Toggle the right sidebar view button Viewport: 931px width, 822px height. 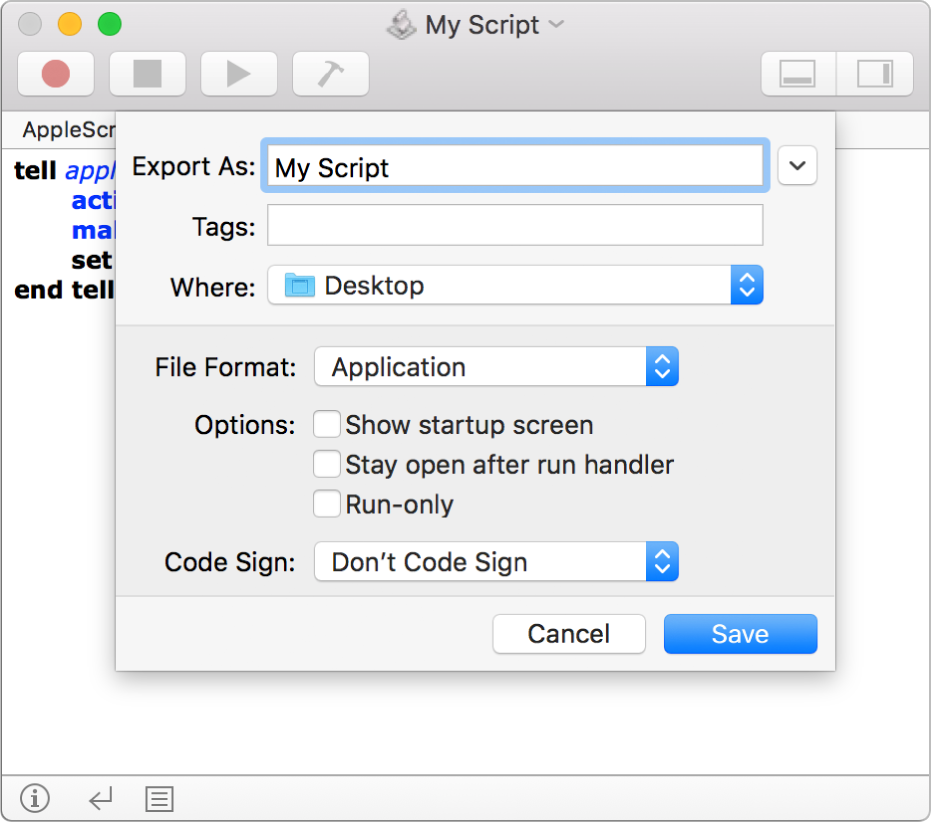(875, 74)
